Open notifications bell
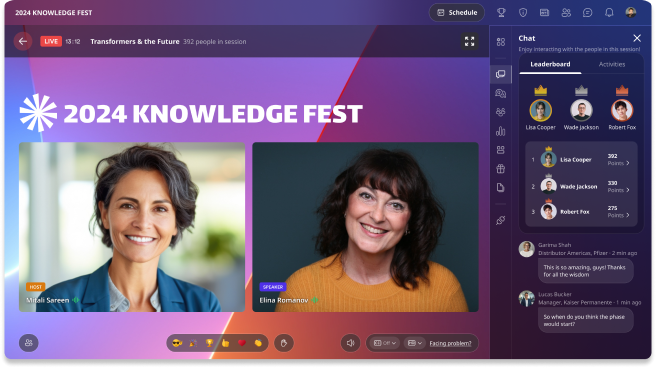The height and width of the screenshot is (368, 656). pyautogui.click(x=609, y=13)
